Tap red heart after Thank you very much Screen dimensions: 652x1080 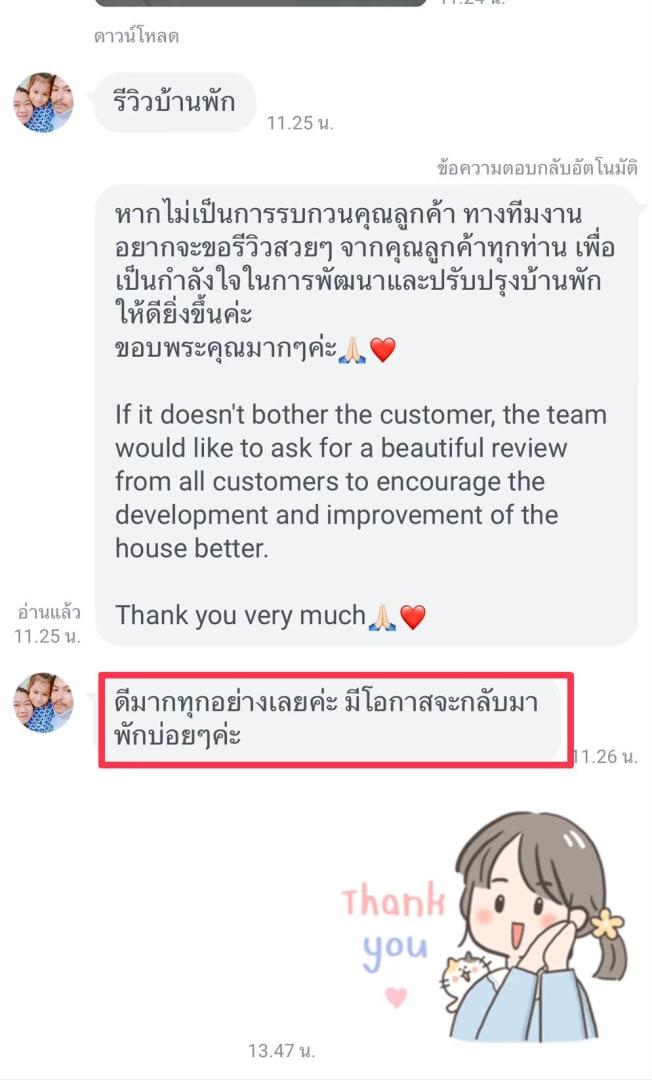click(413, 616)
